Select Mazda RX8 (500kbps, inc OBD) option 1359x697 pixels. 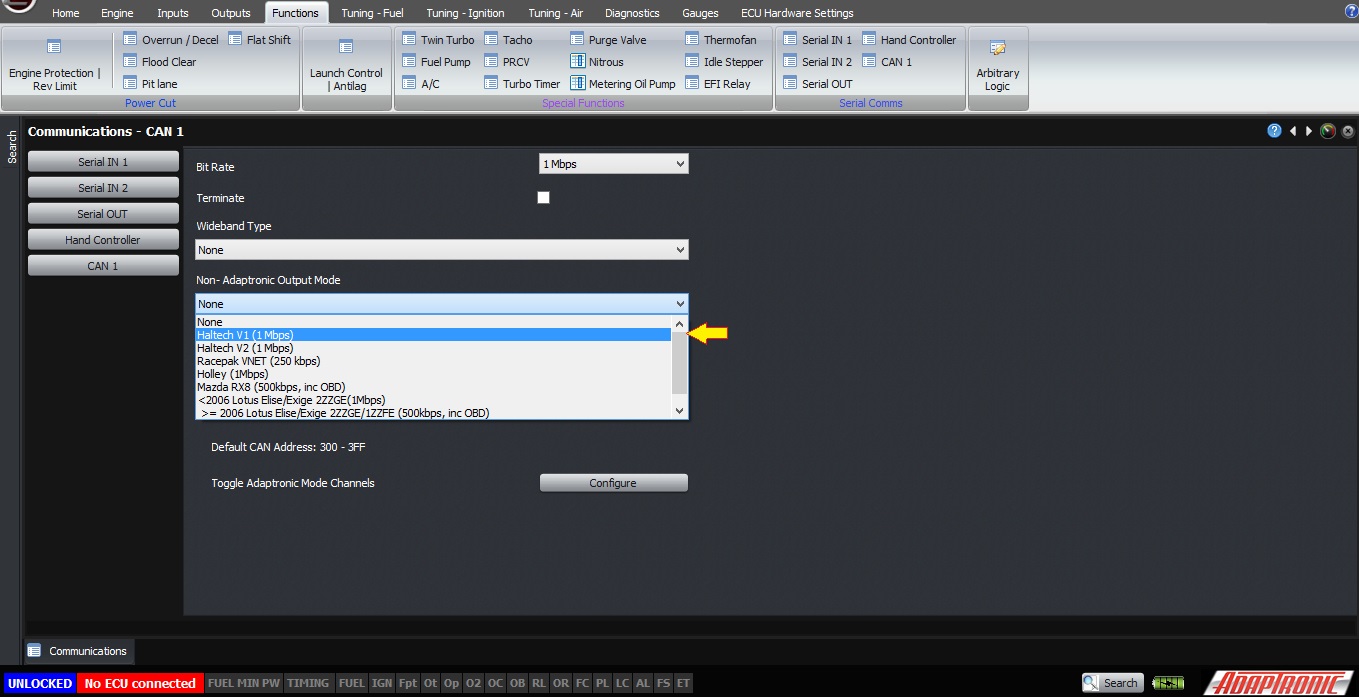pos(433,387)
